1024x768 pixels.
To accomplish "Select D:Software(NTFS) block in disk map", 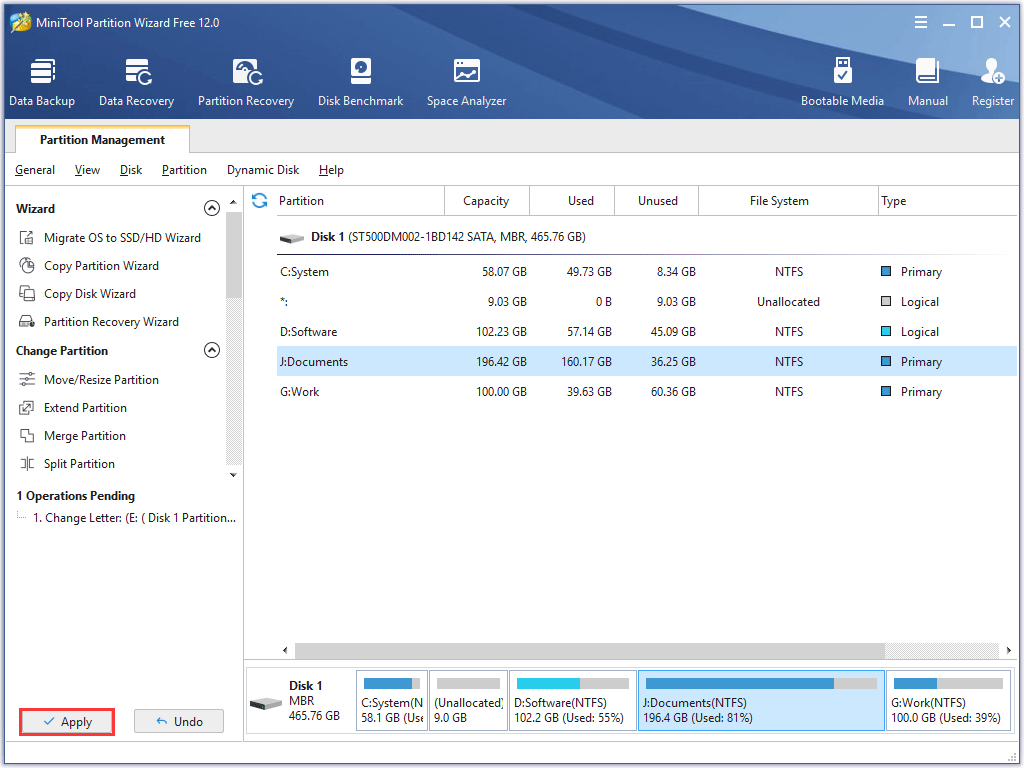I will (x=573, y=700).
